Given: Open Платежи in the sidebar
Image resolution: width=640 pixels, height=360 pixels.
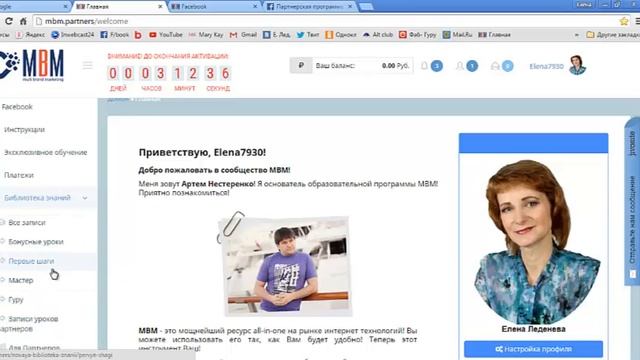Looking at the screenshot, I should pos(19,175).
